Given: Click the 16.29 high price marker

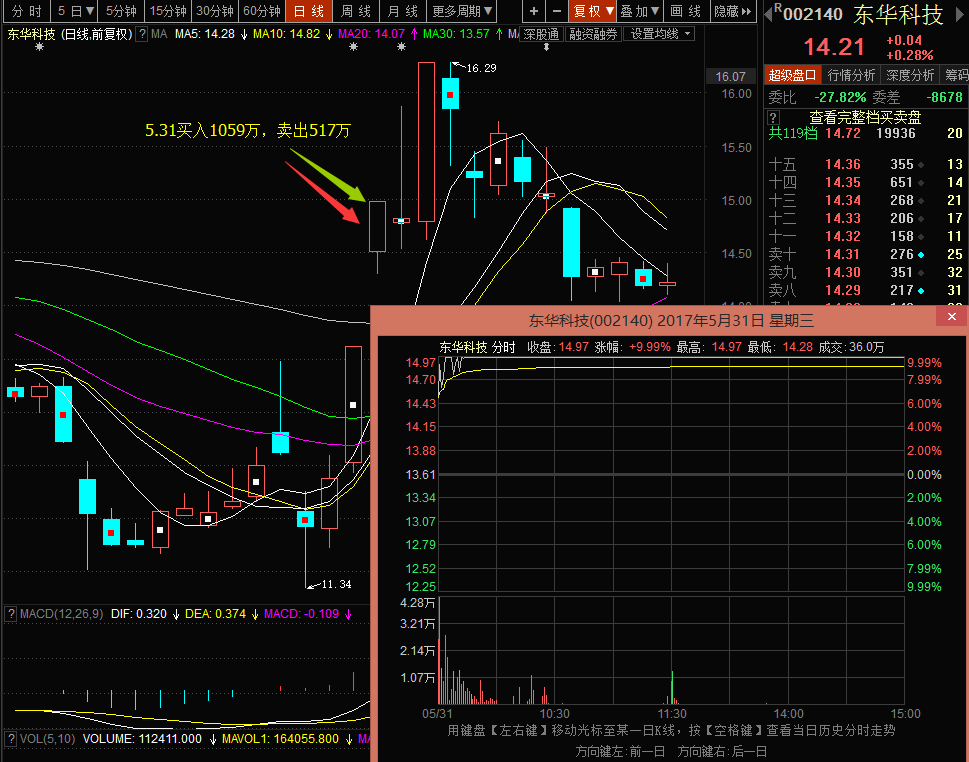Looking at the screenshot, I should tap(481, 68).
